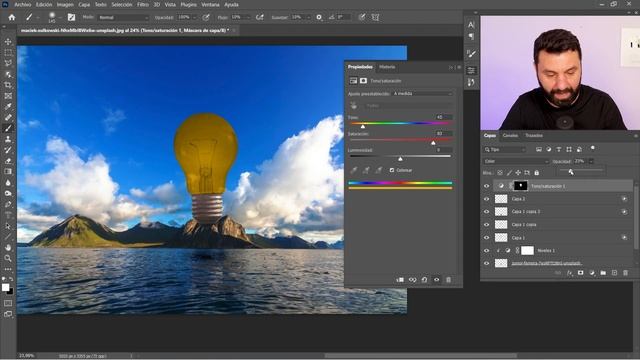This screenshot has height=360, width=640.
Task: Select the Zoom tool
Action: [x=8, y=258]
